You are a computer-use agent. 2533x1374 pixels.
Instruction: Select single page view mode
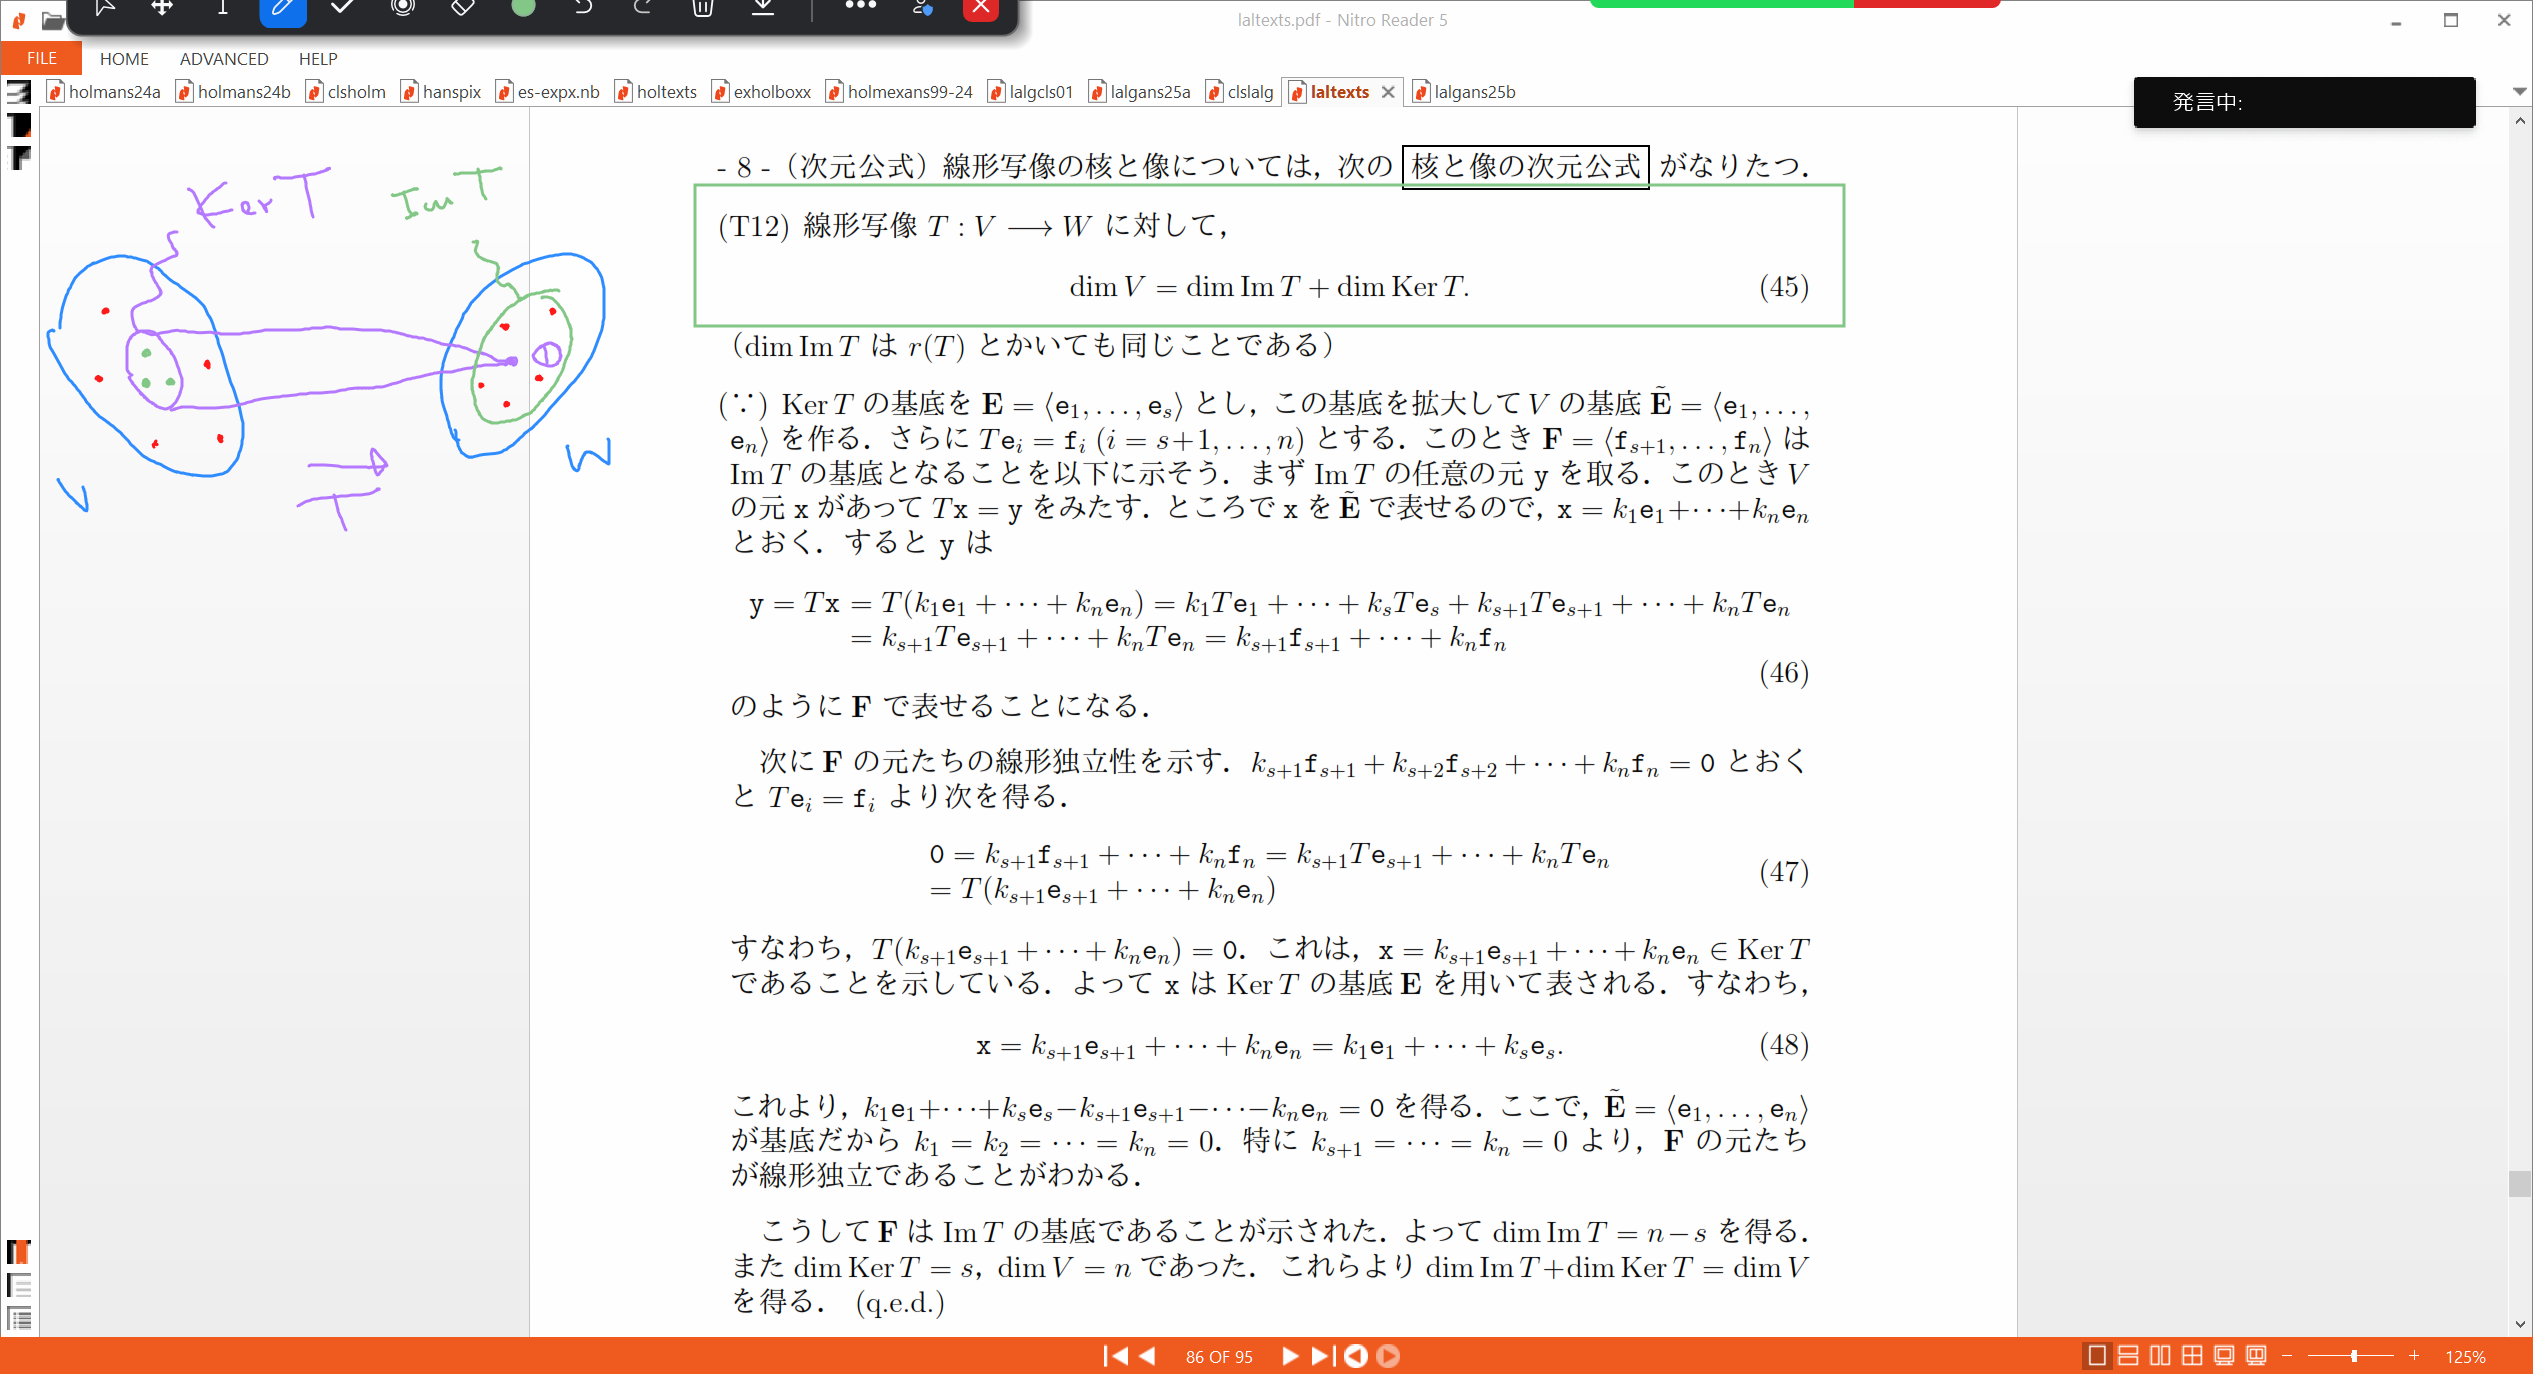2097,1356
